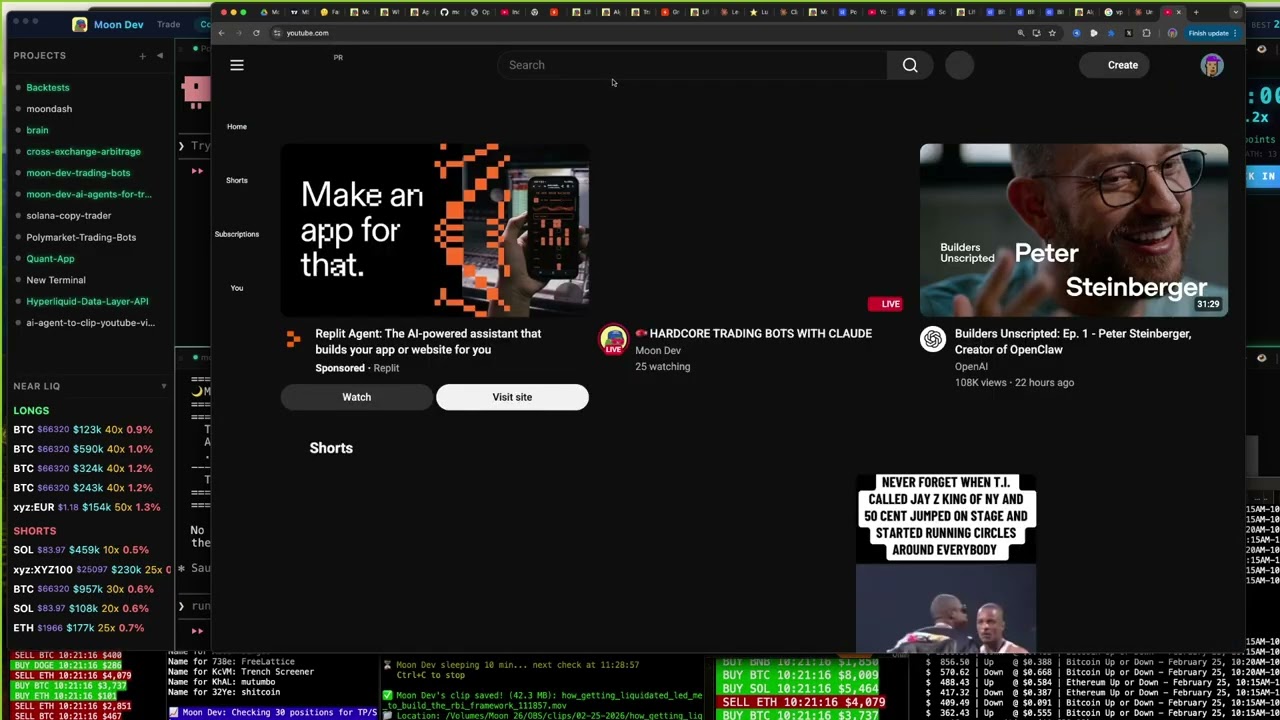This screenshot has width=1280, height=720.
Task: Go back with the browser back arrow
Action: (221, 33)
